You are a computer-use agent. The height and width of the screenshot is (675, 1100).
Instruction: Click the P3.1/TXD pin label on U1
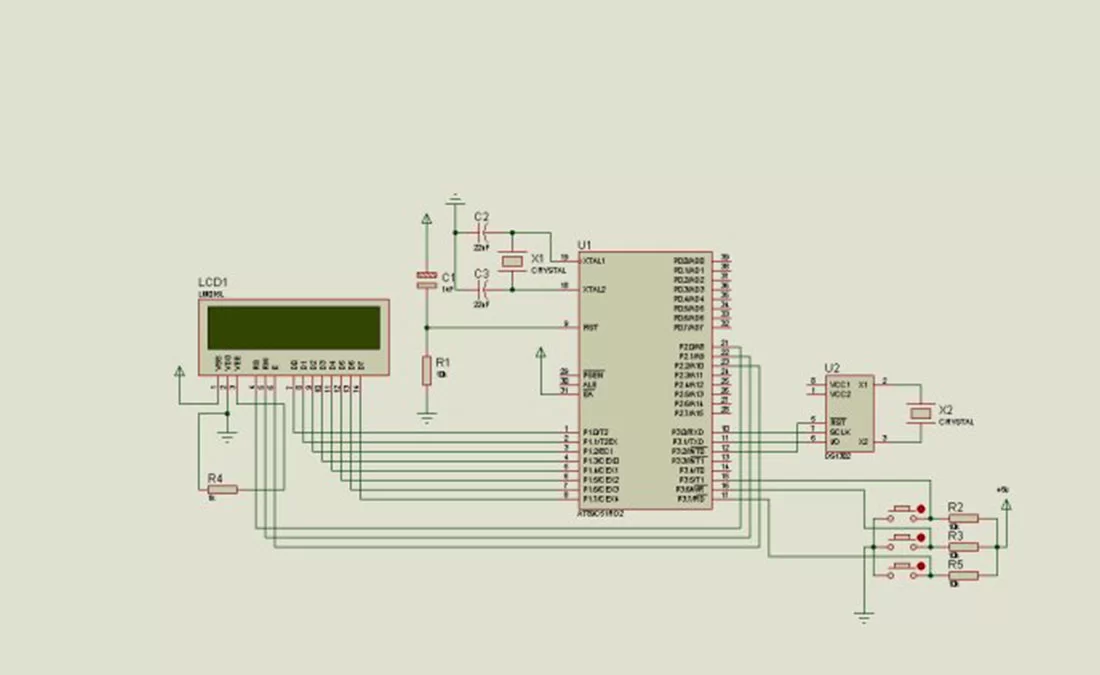(x=688, y=442)
